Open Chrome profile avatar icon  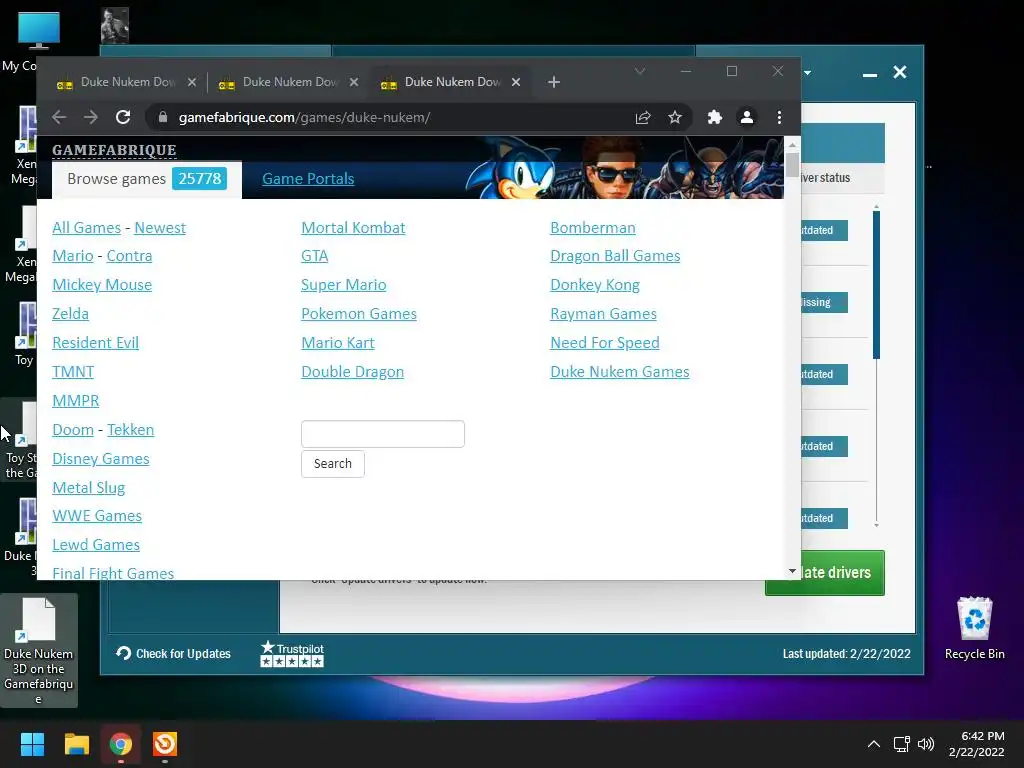[x=746, y=117]
